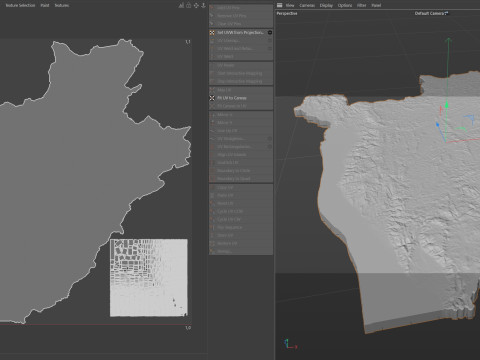Click the blue Z-axis arrow handle
This screenshot has width=480, height=360.
(438, 125)
